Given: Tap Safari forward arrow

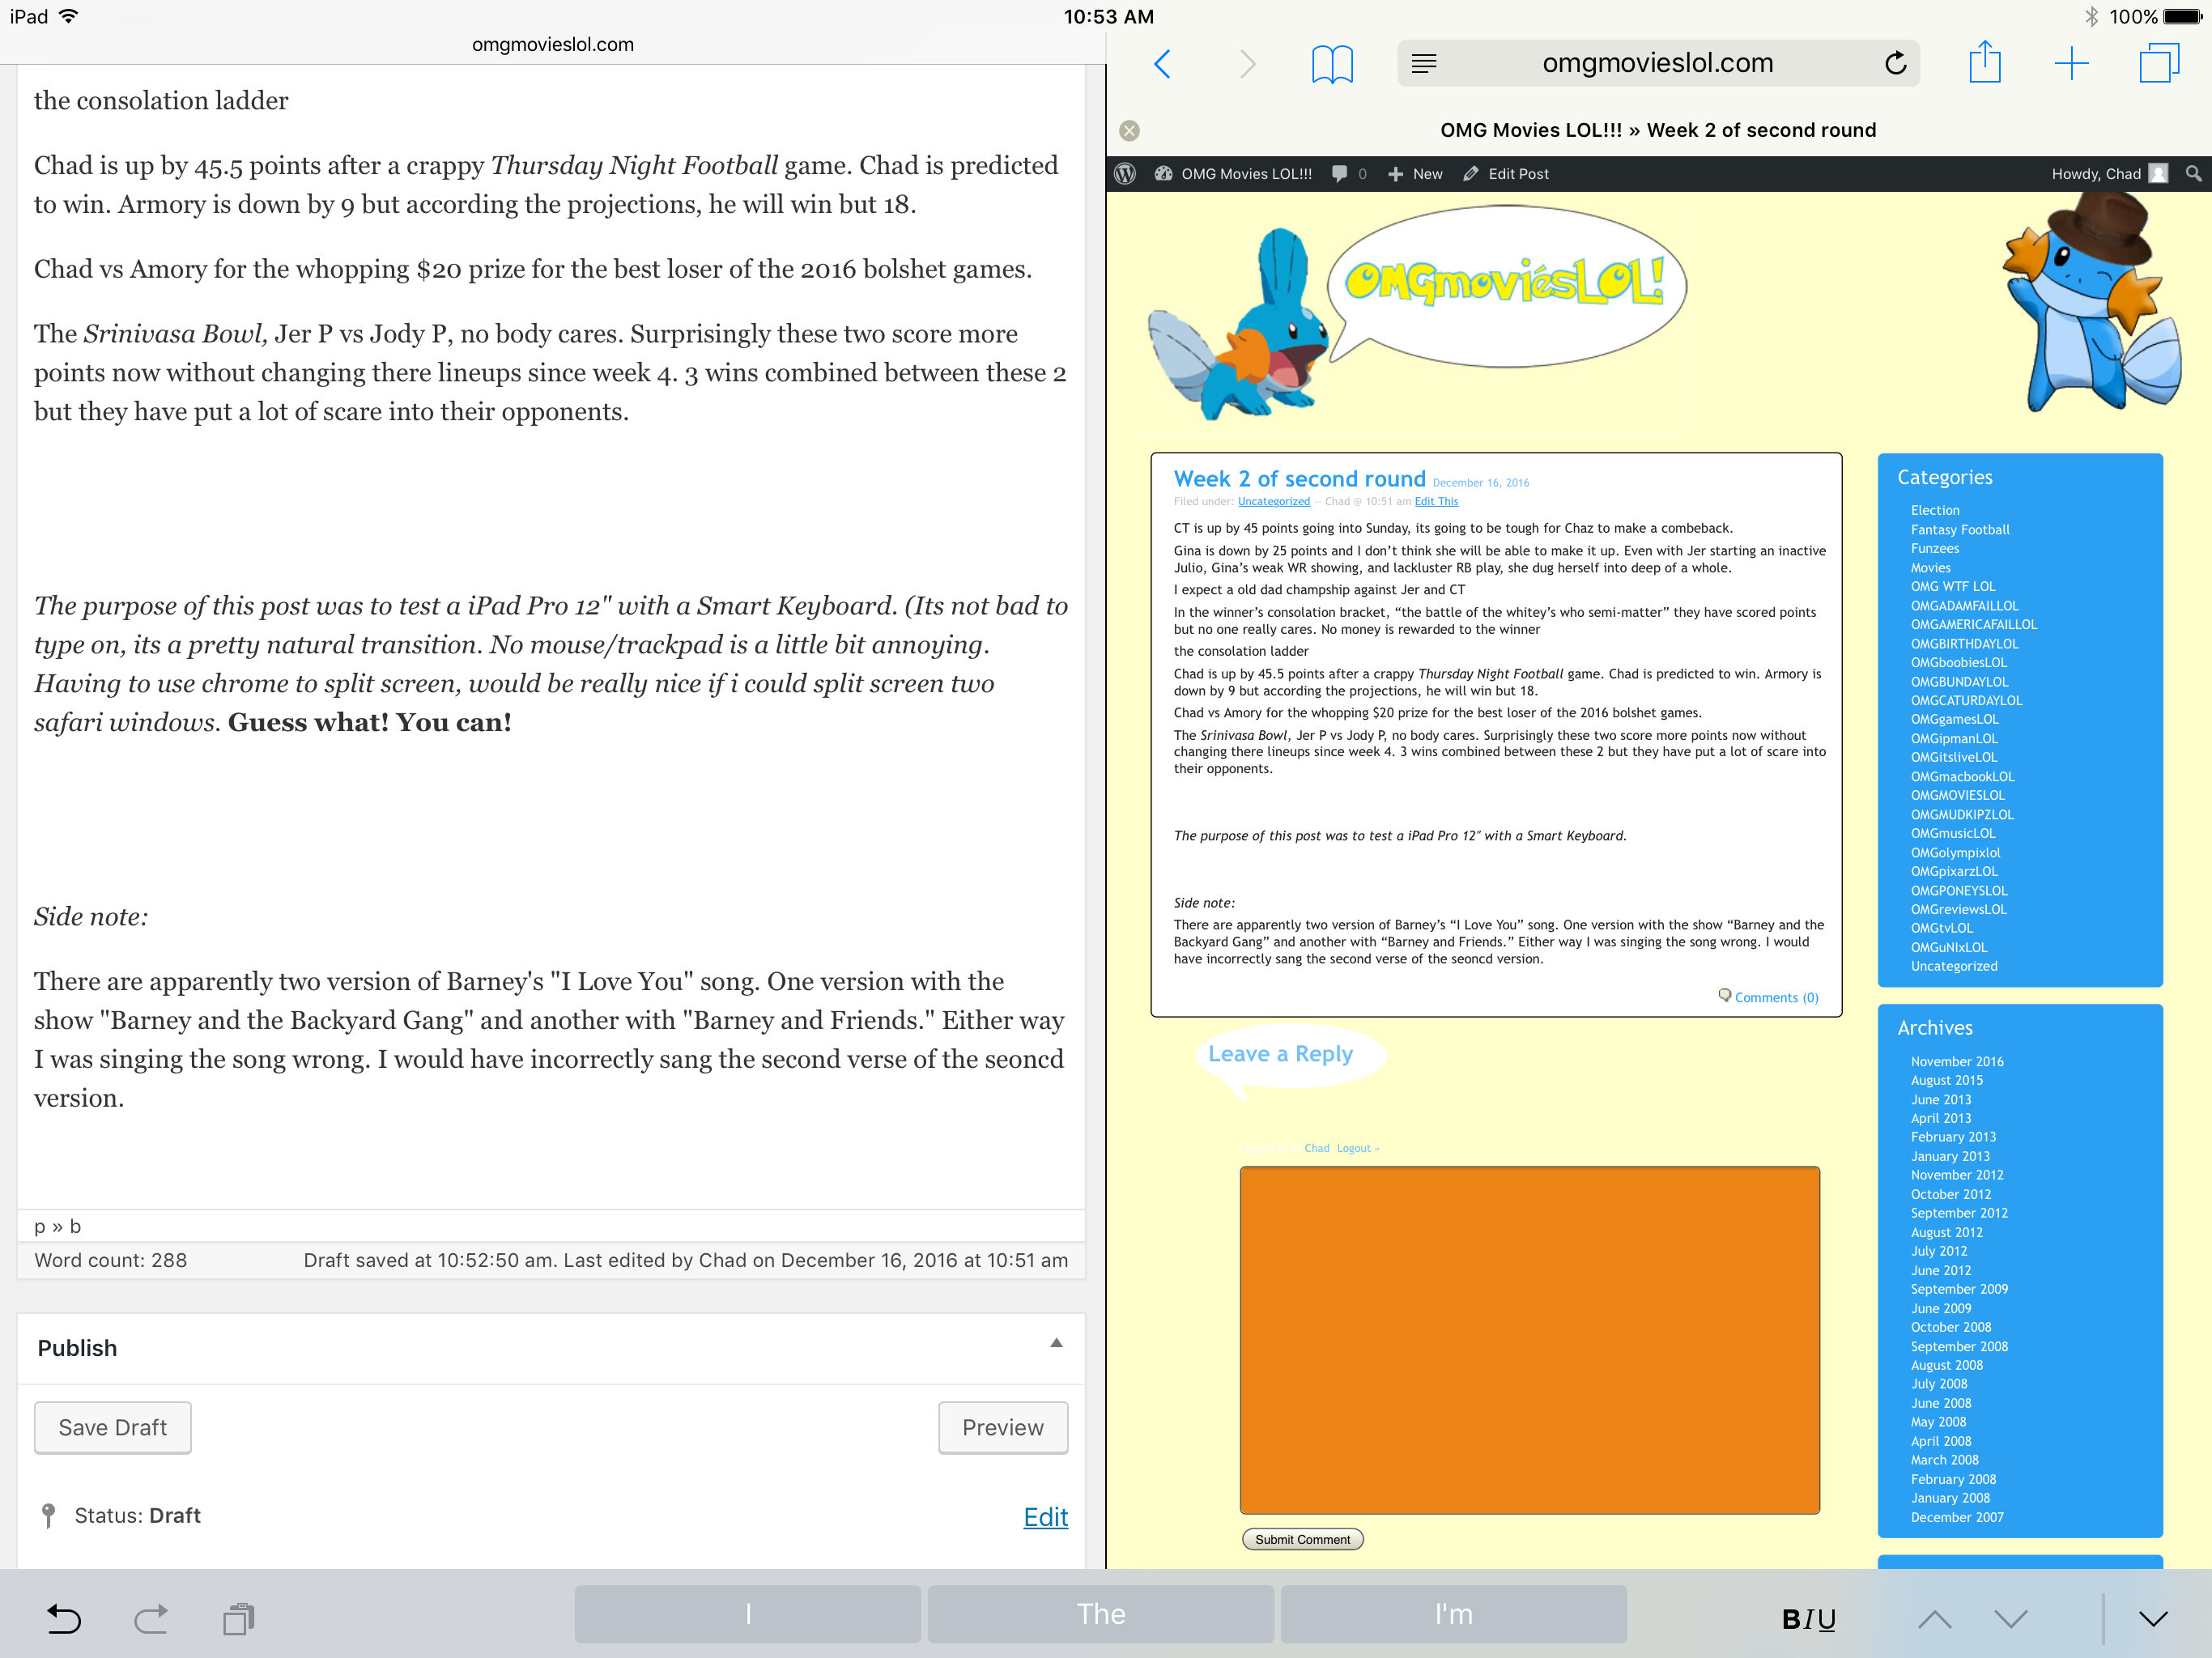Looking at the screenshot, I should tap(1247, 64).
